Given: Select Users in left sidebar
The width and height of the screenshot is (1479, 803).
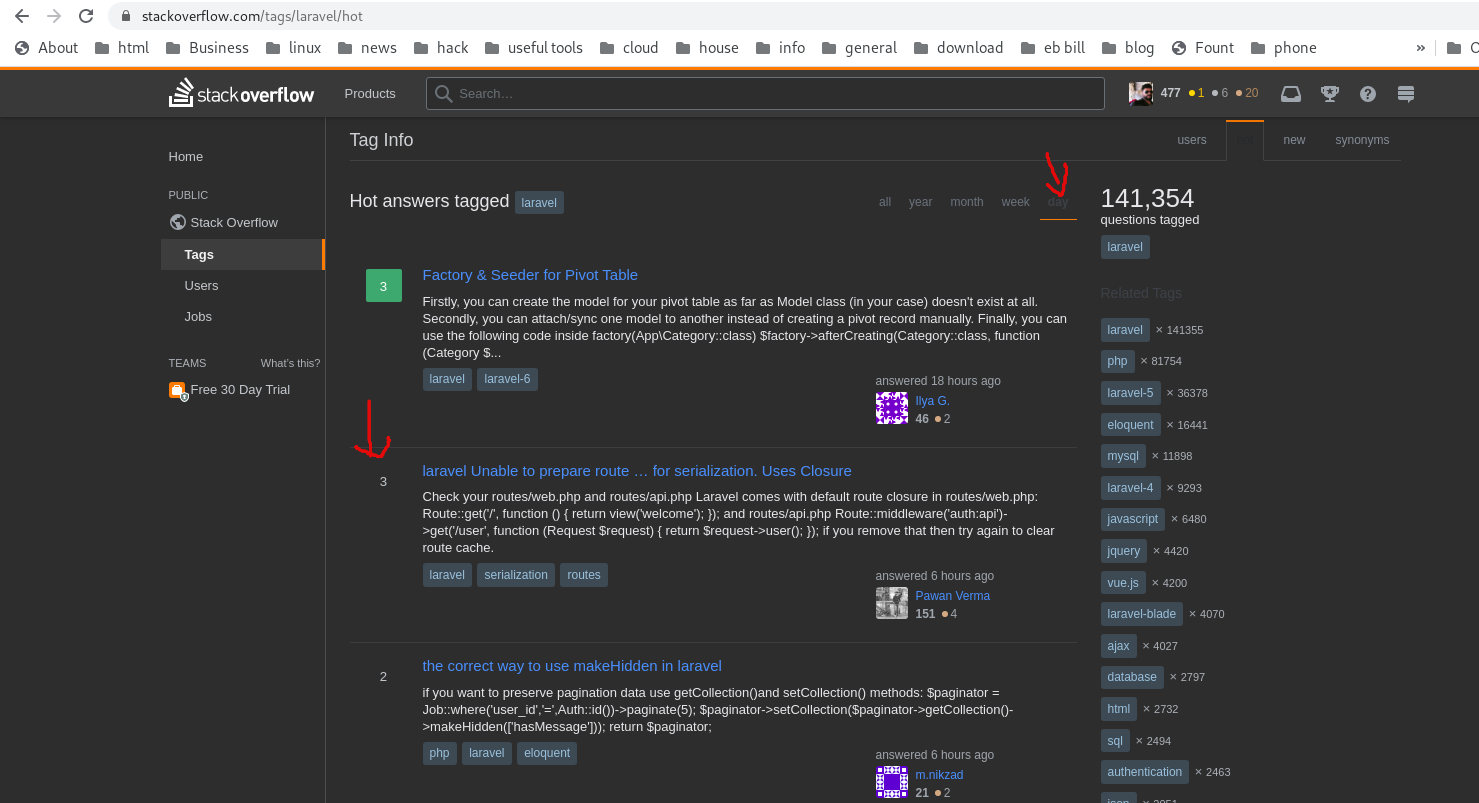Looking at the screenshot, I should tap(201, 285).
